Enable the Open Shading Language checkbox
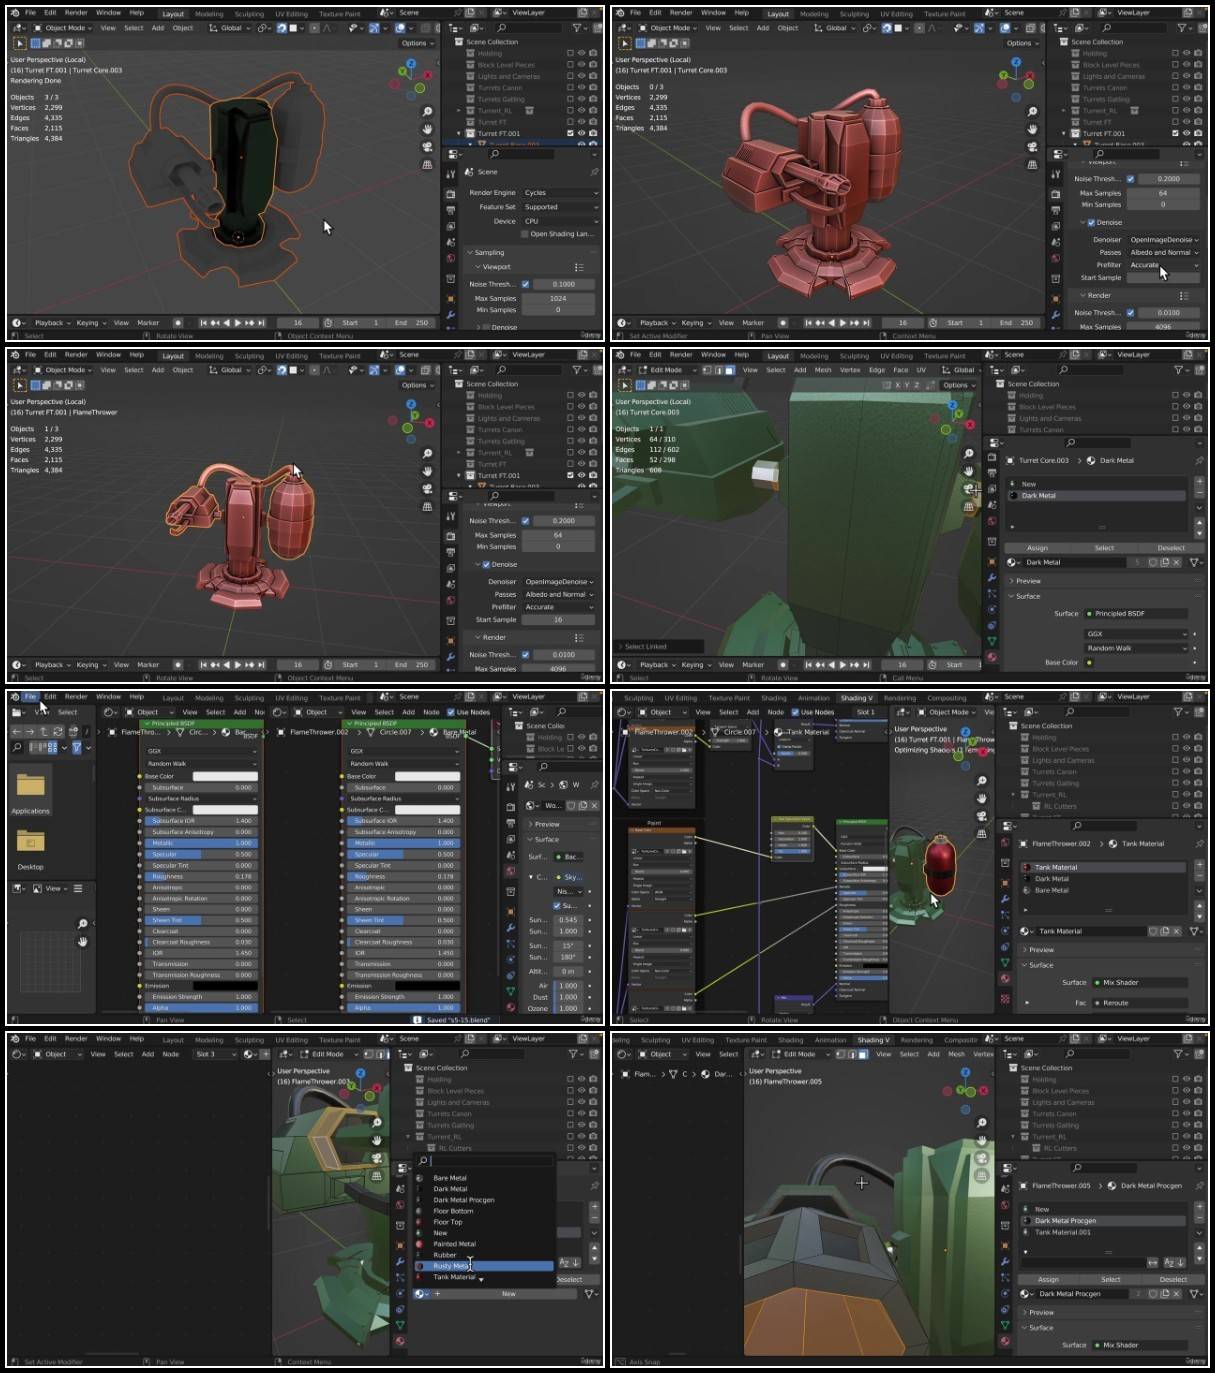The image size is (1215, 1373). point(525,234)
